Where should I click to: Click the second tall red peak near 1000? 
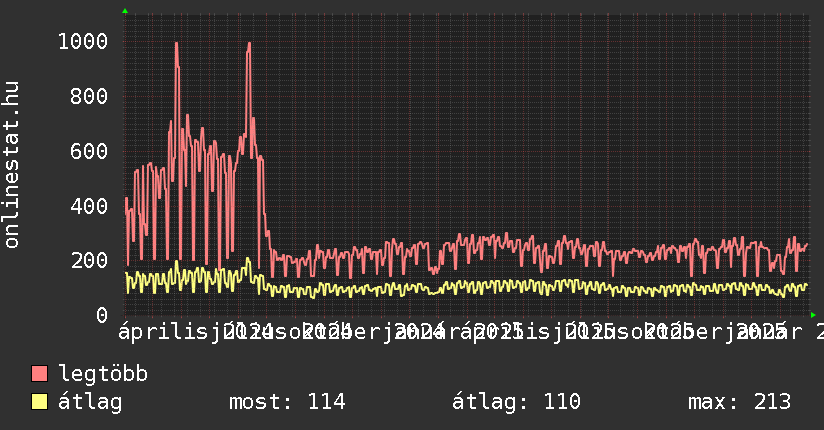coord(247,44)
